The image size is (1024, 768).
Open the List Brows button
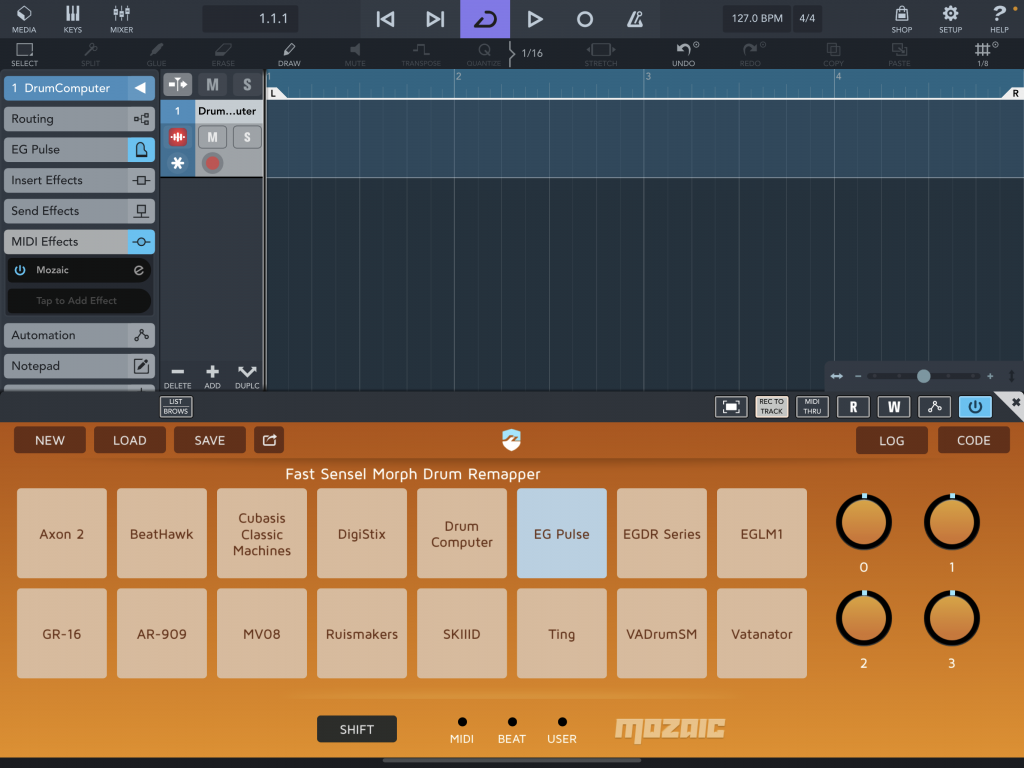[x=176, y=406]
